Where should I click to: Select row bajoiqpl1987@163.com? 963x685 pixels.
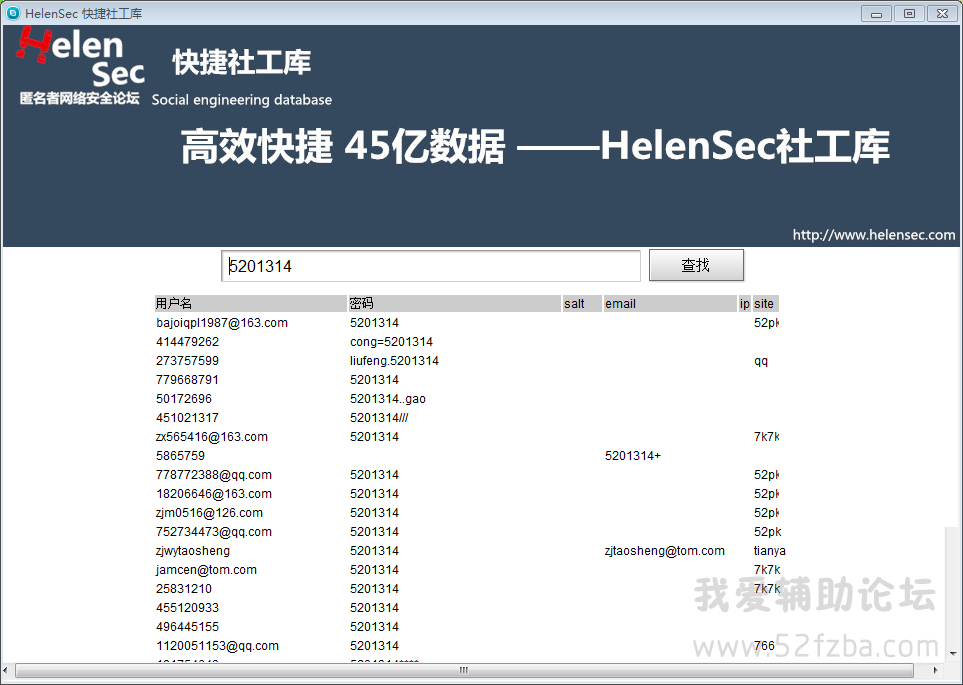coord(467,323)
